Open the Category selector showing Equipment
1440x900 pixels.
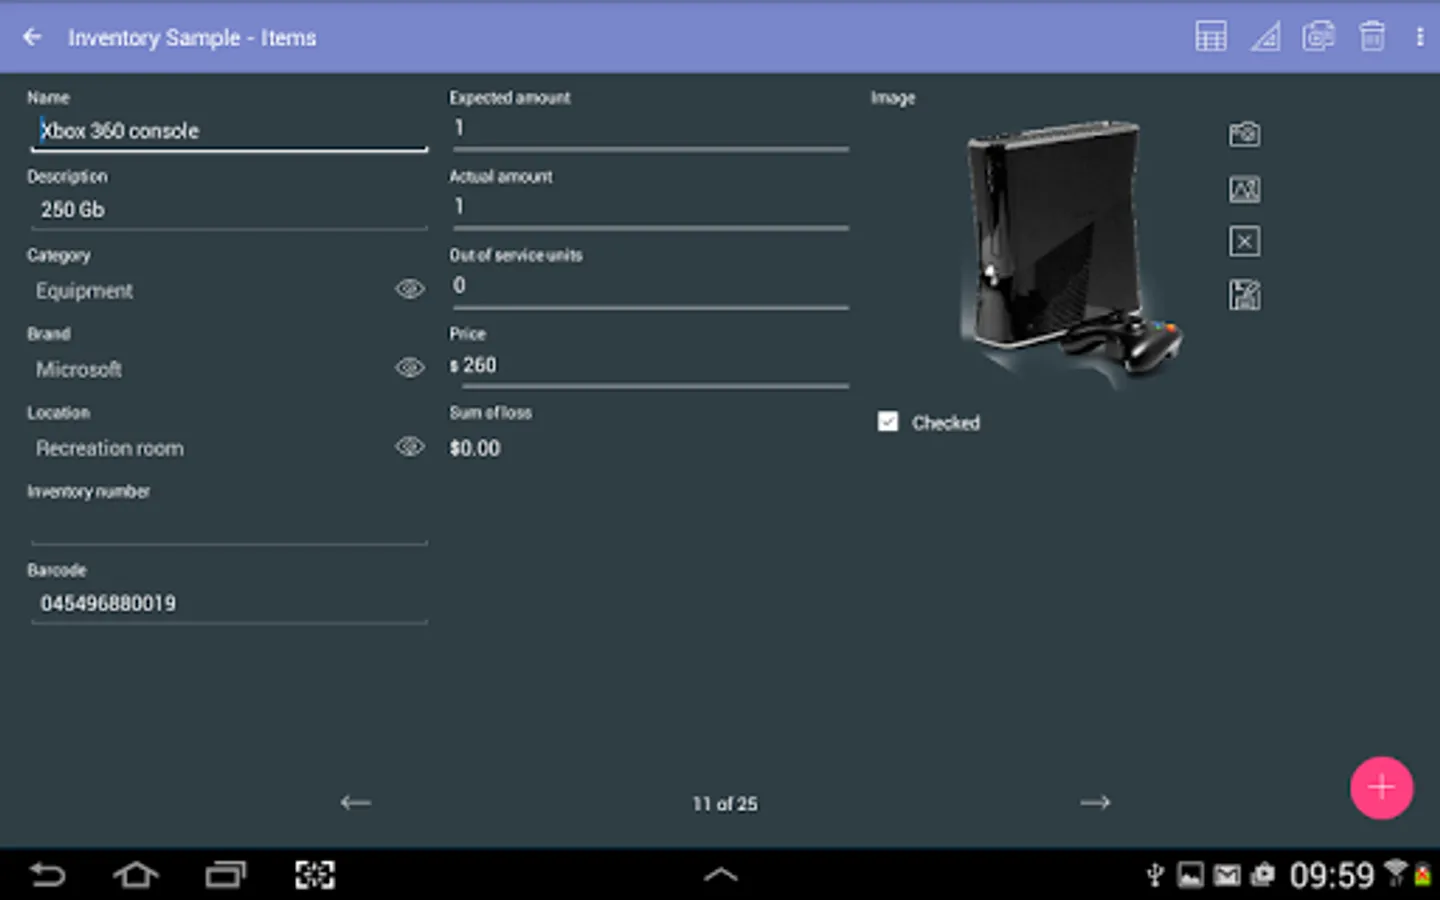(210, 290)
